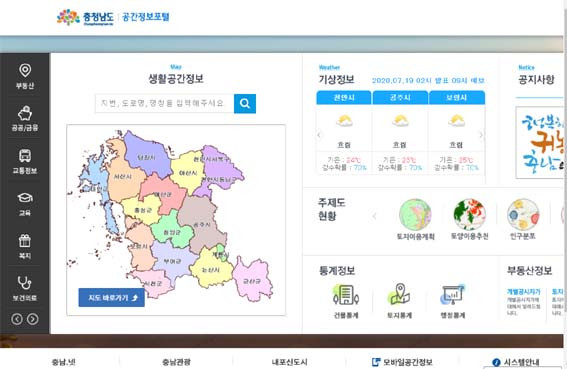Click the 지도 바로가기 button
Viewport: 567px width, 369px height.
click(x=112, y=298)
